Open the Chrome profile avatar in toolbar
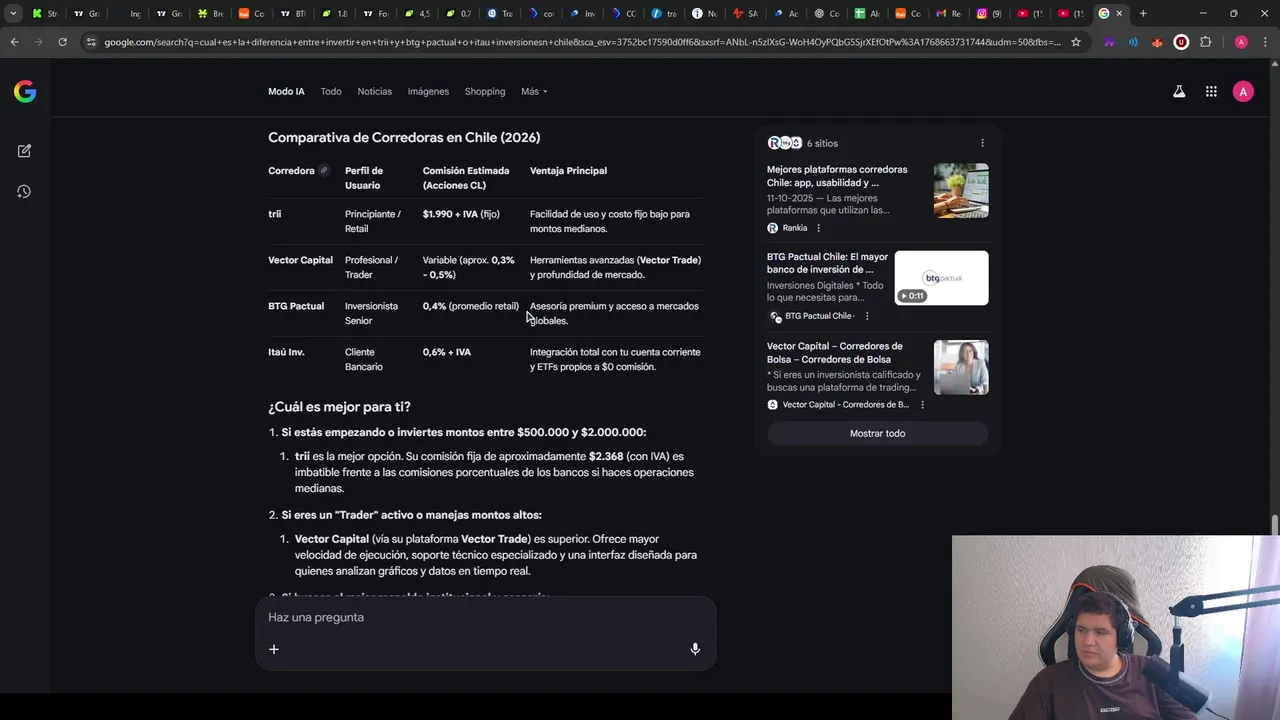 (x=1241, y=42)
